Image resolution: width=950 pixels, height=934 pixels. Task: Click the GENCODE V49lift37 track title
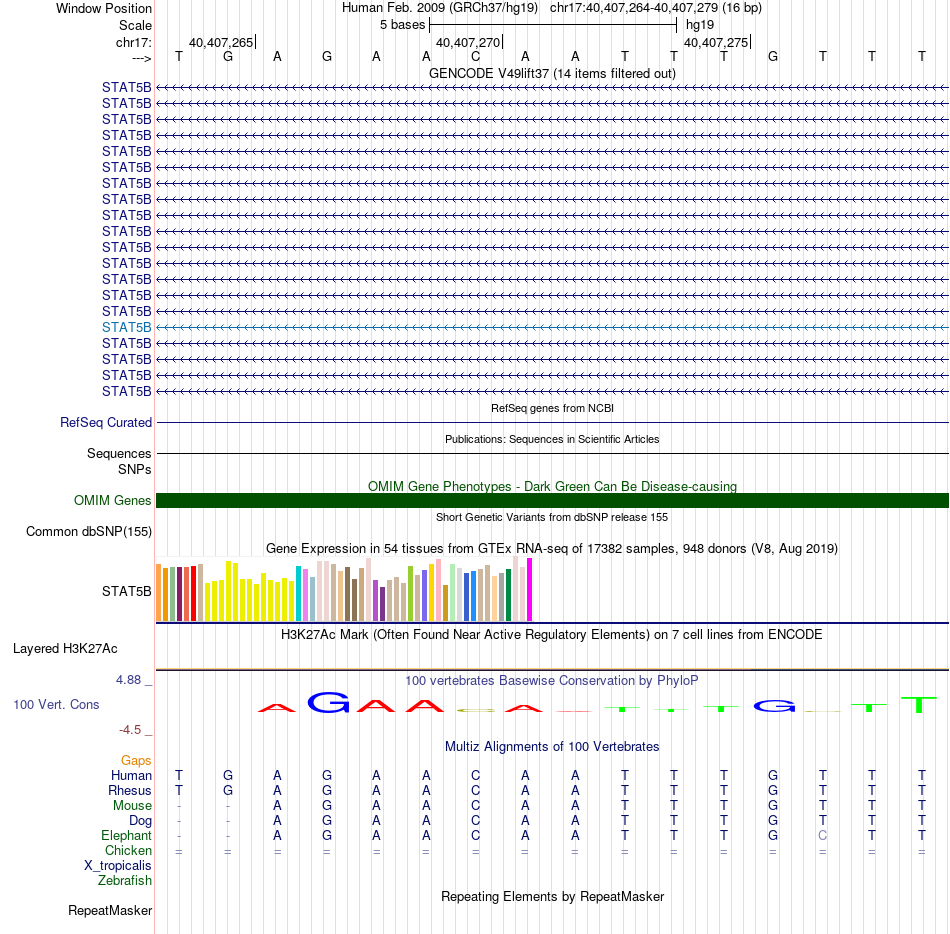(552, 73)
